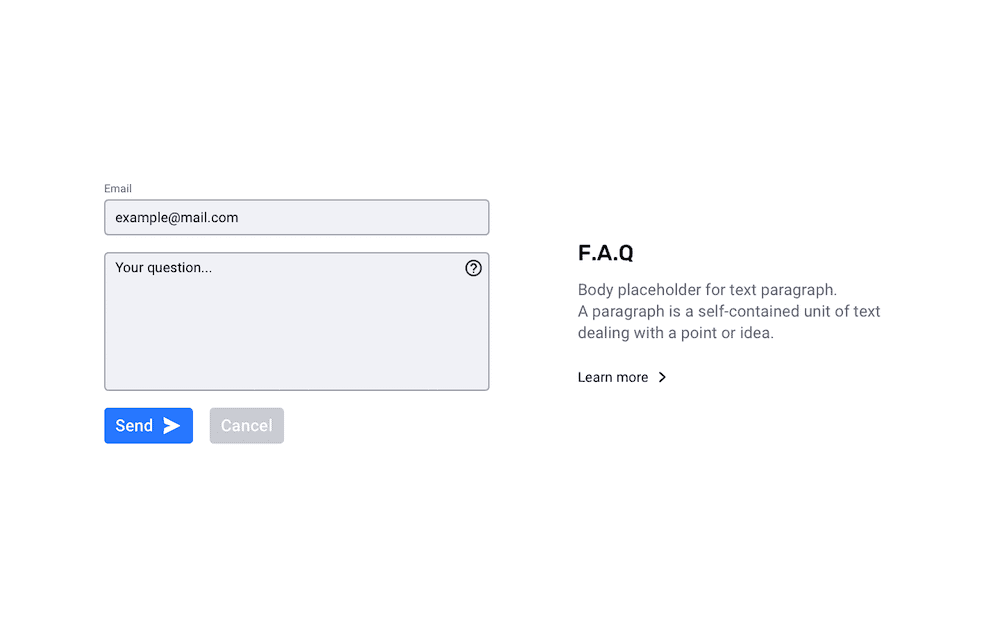Click the F.A.Q heading

point(605,253)
